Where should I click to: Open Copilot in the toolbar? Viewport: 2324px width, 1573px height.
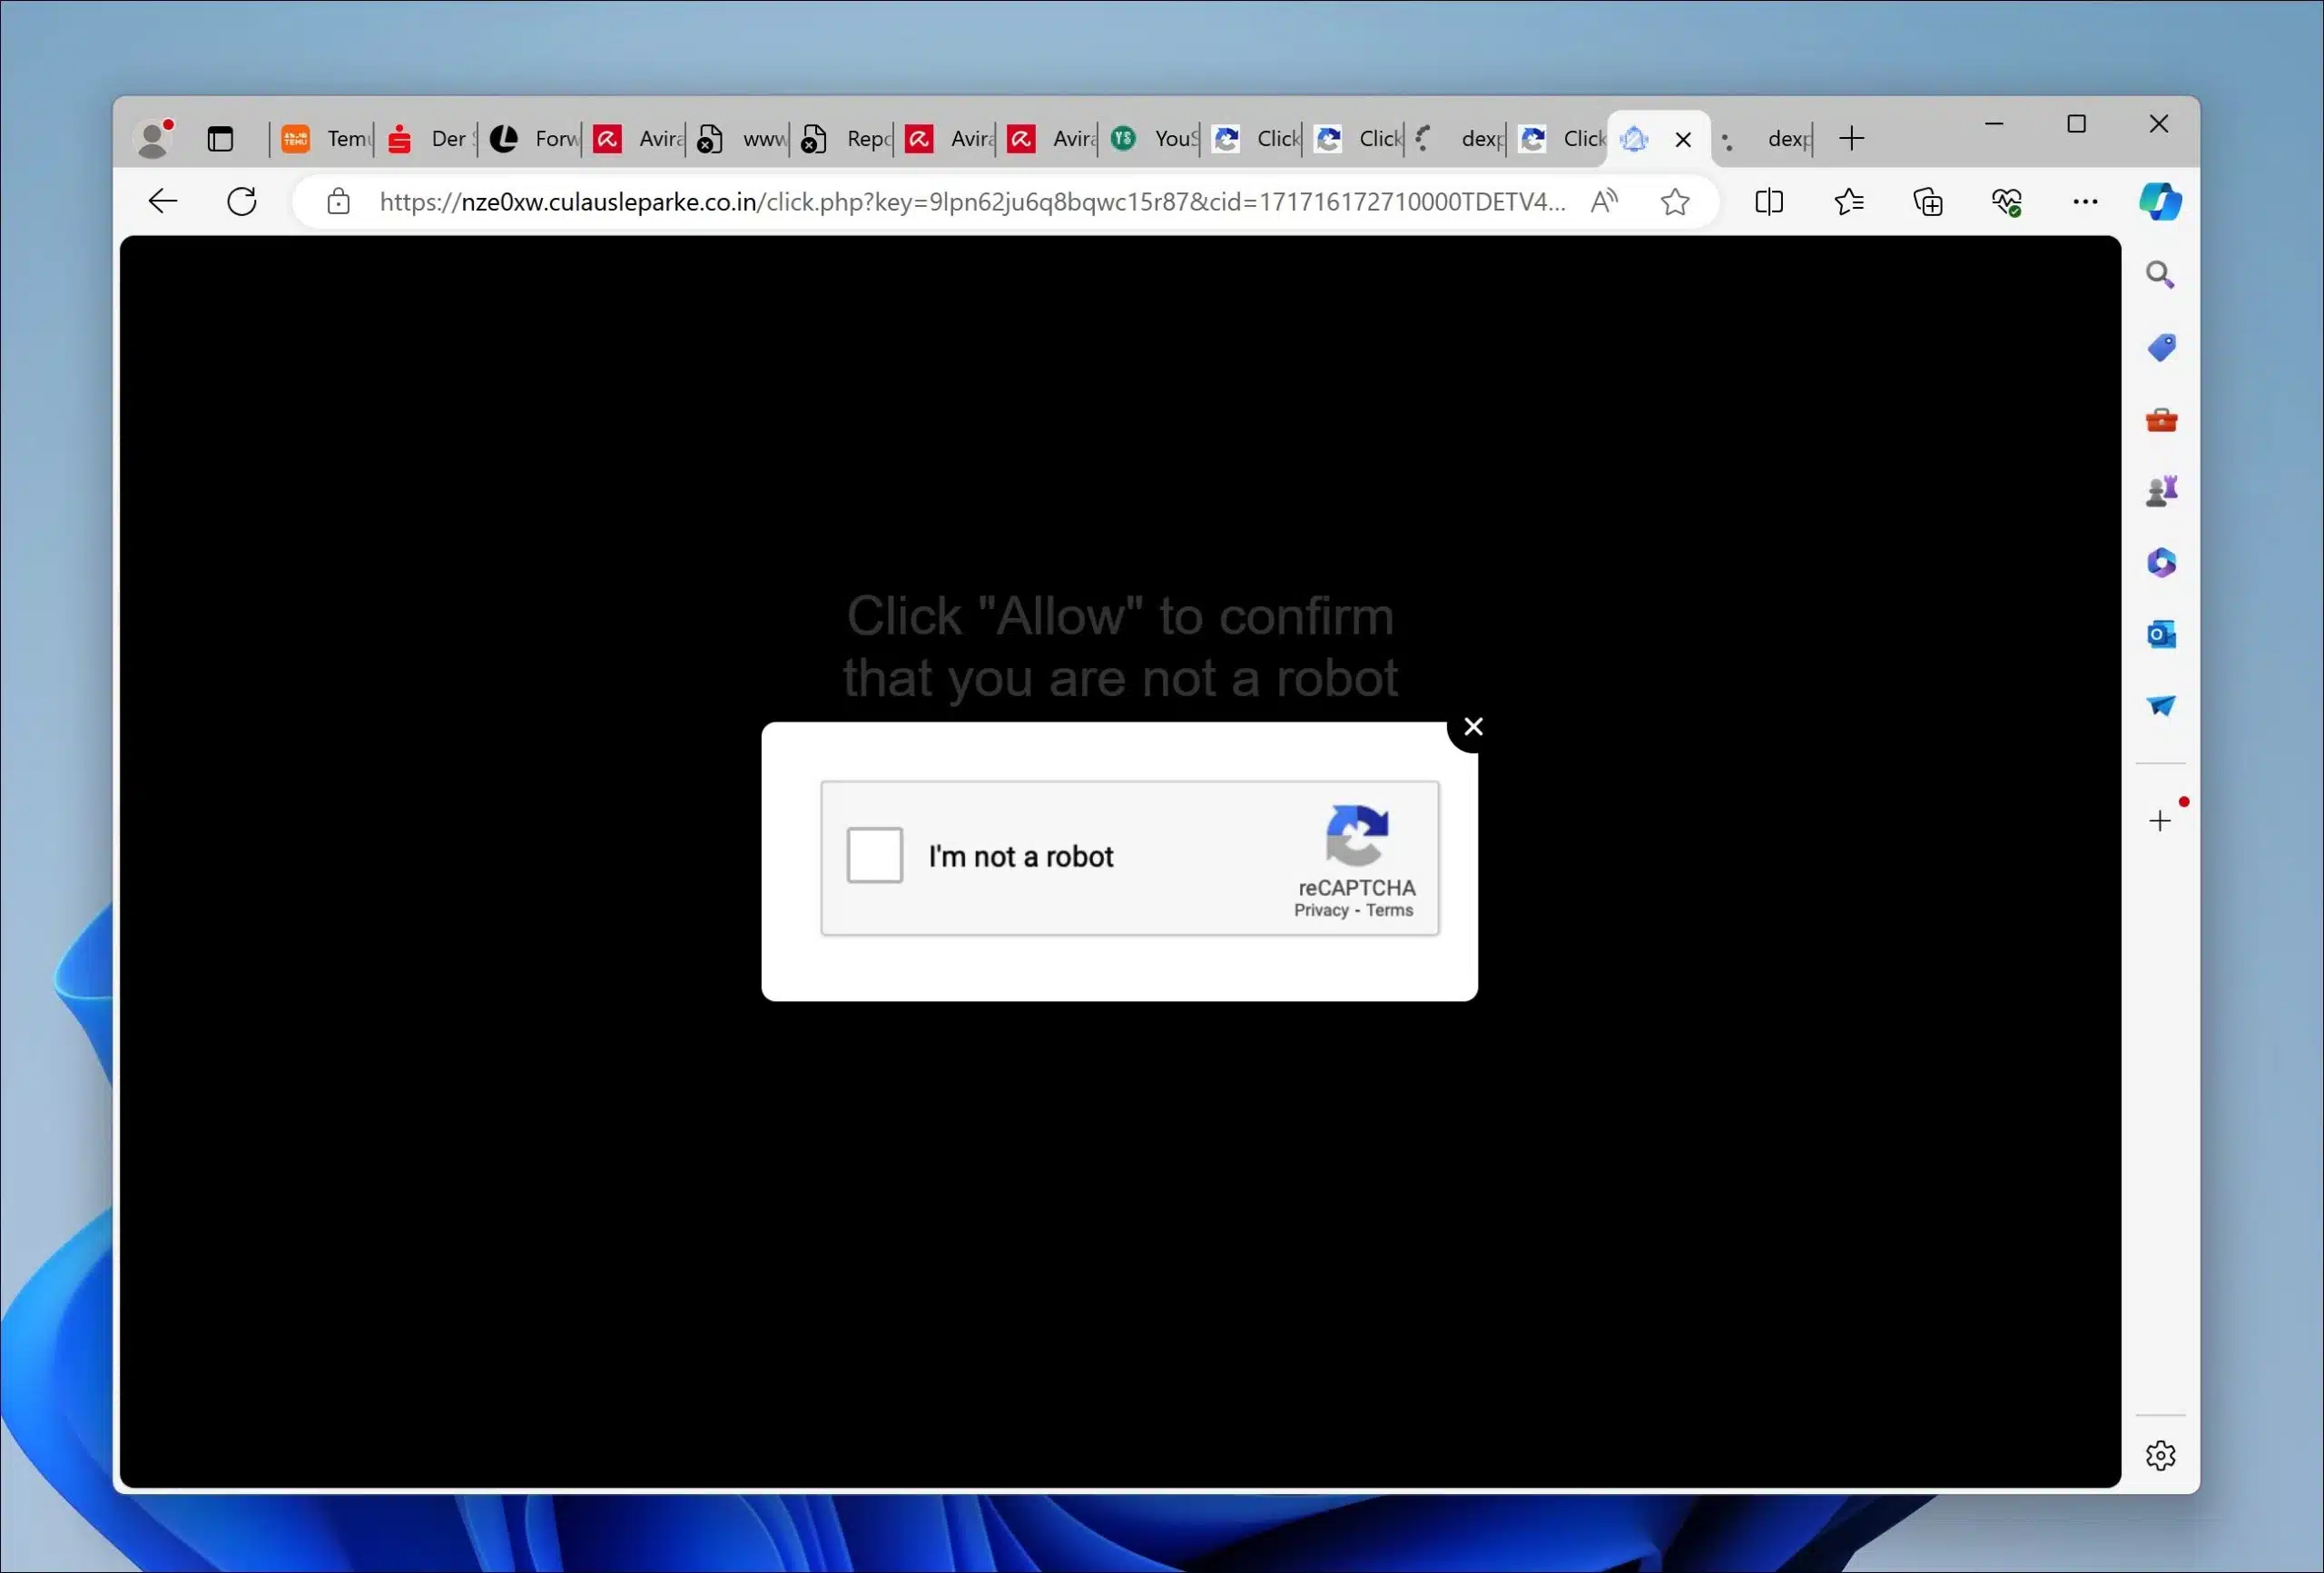coord(2160,202)
